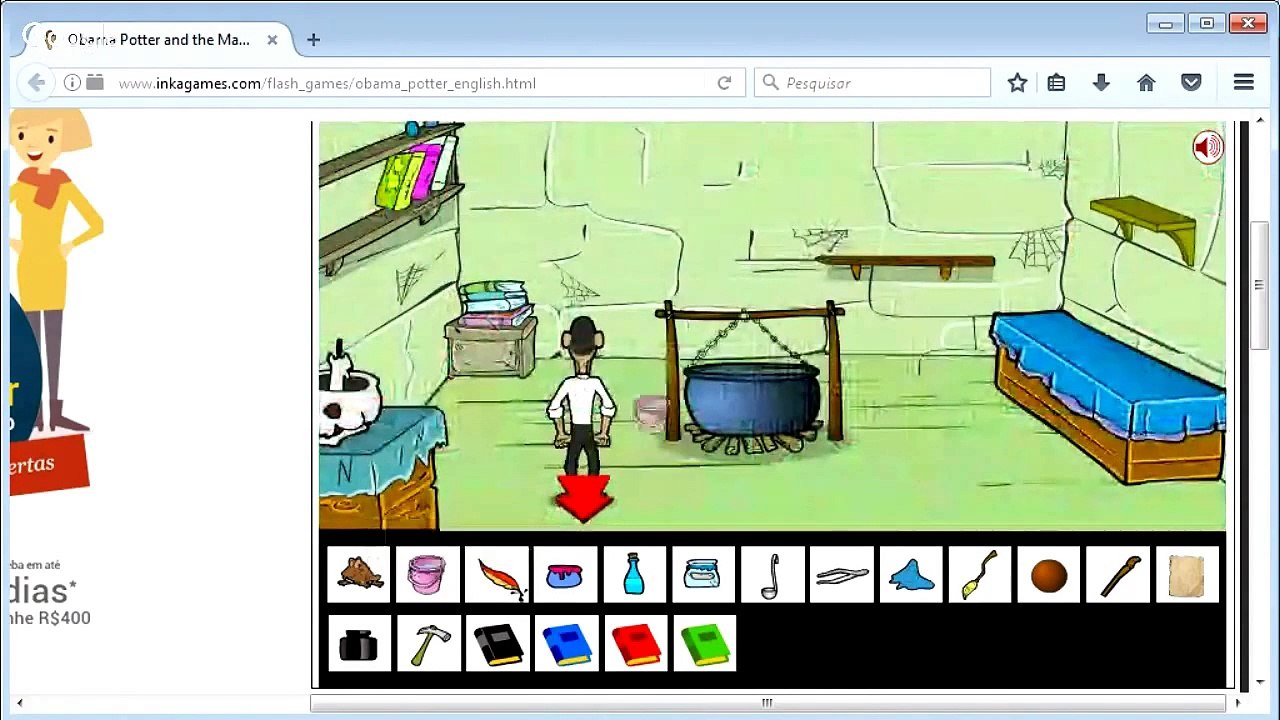Click the skull on the blue table
The image size is (1280, 720).
pos(348,403)
